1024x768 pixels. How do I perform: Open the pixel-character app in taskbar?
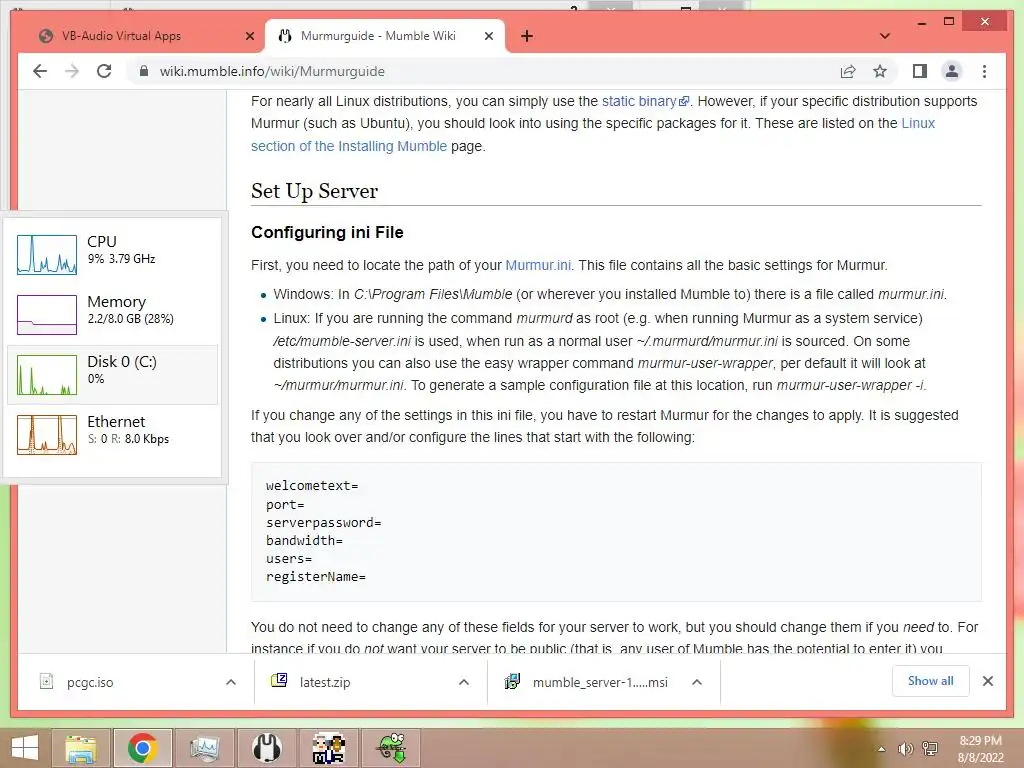coord(328,748)
